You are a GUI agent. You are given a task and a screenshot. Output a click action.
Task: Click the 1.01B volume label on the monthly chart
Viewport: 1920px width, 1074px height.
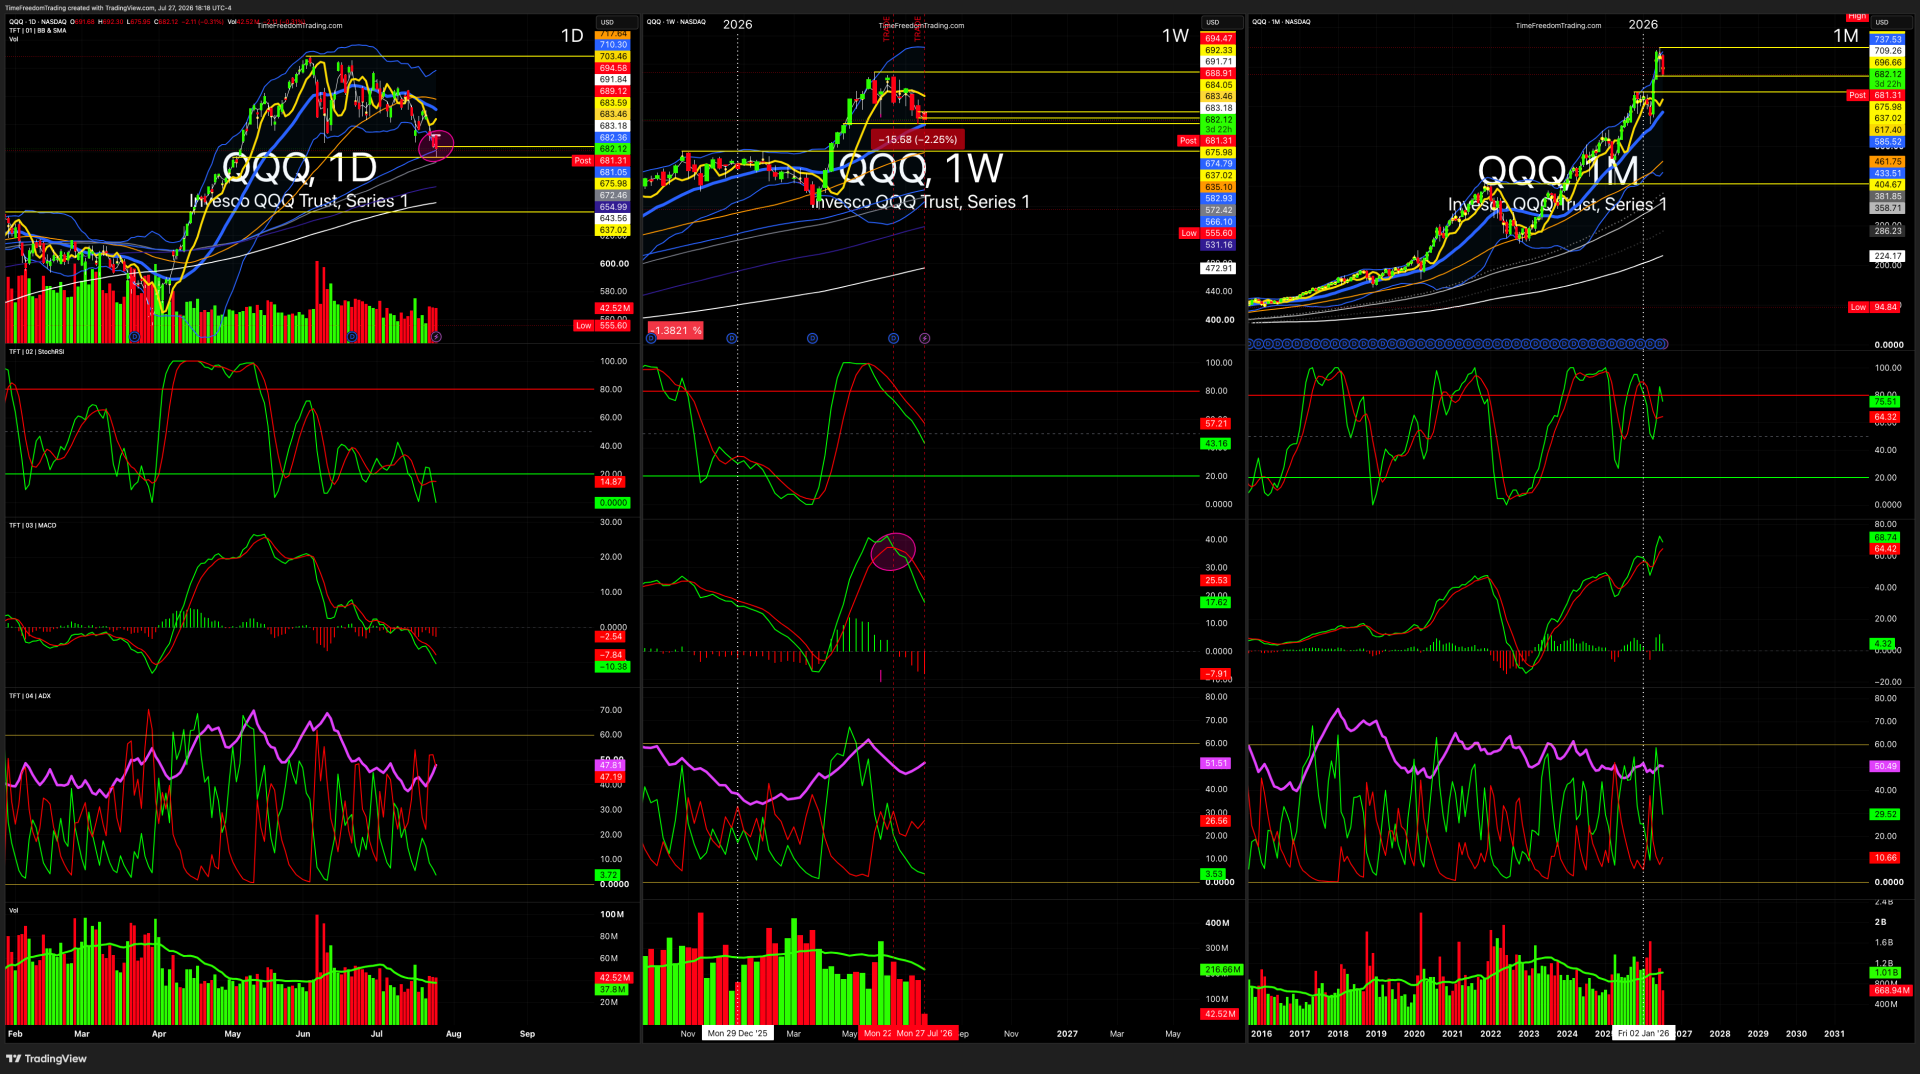(x=1886, y=973)
